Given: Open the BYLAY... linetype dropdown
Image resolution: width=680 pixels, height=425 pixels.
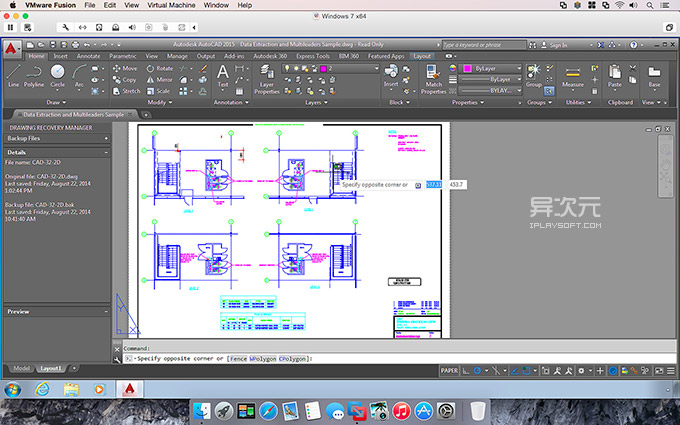Looking at the screenshot, I should [519, 91].
